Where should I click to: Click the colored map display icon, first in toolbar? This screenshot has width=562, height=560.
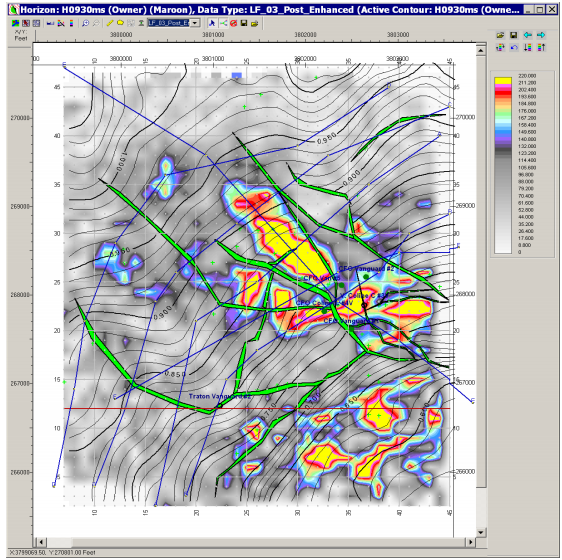(15, 23)
